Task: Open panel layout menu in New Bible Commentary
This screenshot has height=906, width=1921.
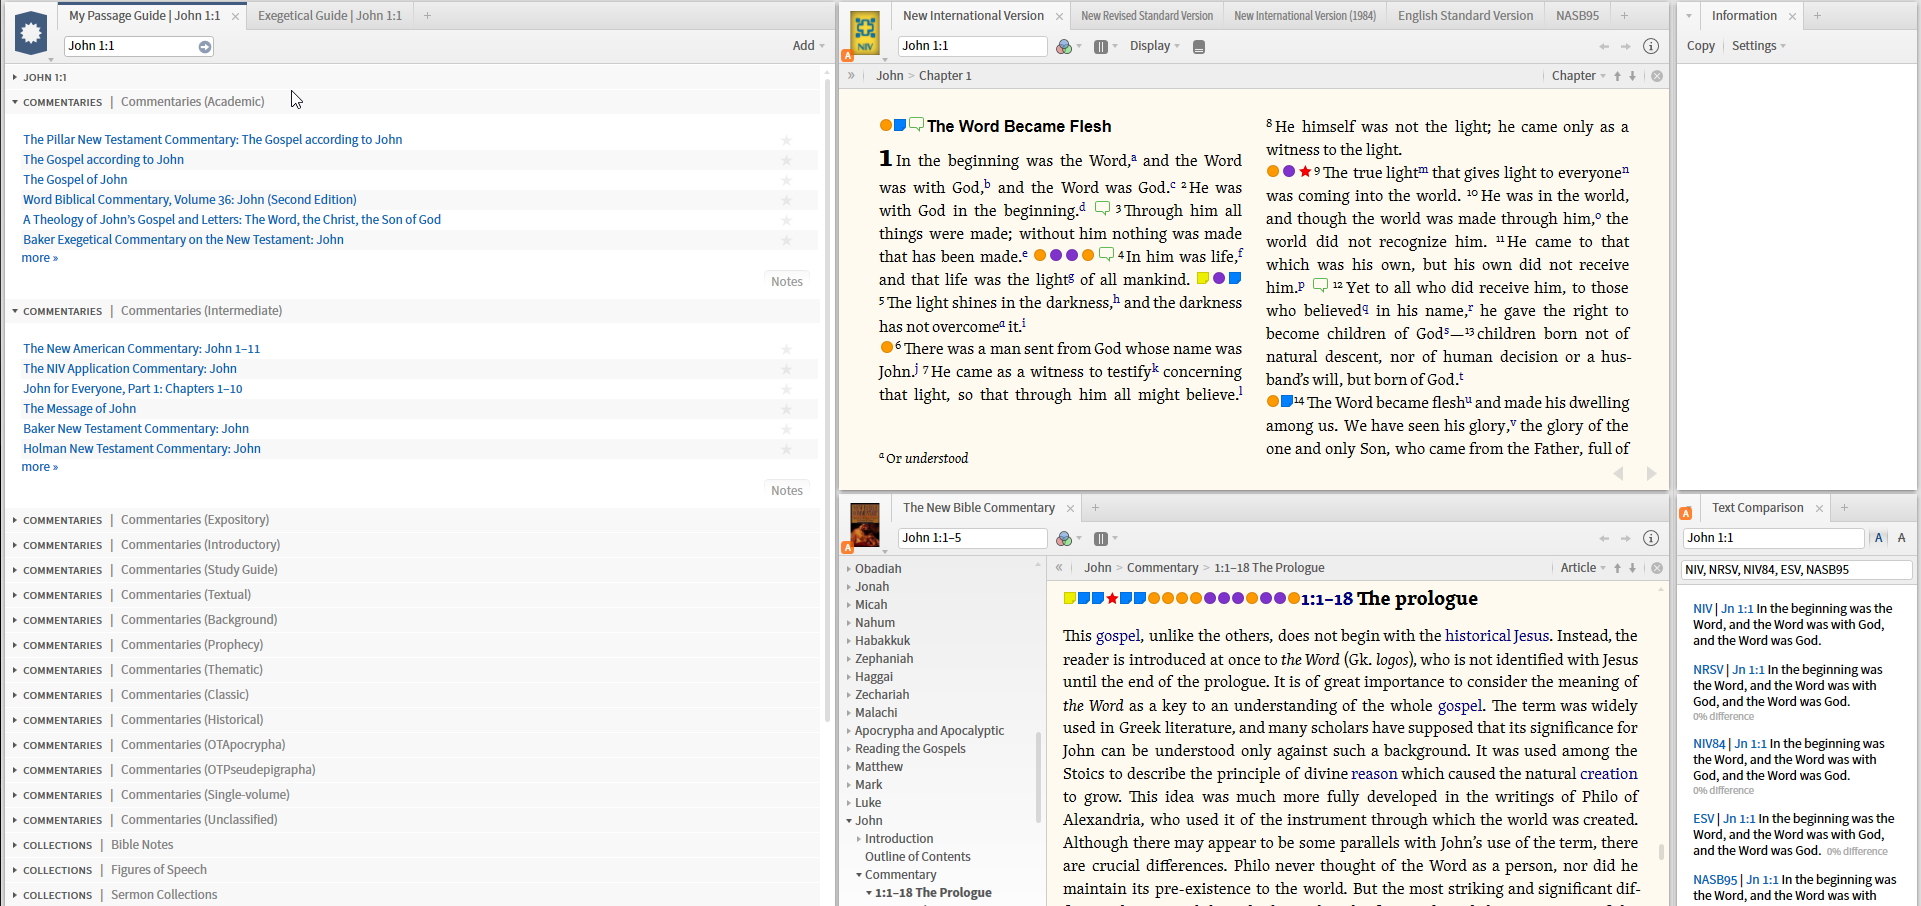Action: [1103, 539]
